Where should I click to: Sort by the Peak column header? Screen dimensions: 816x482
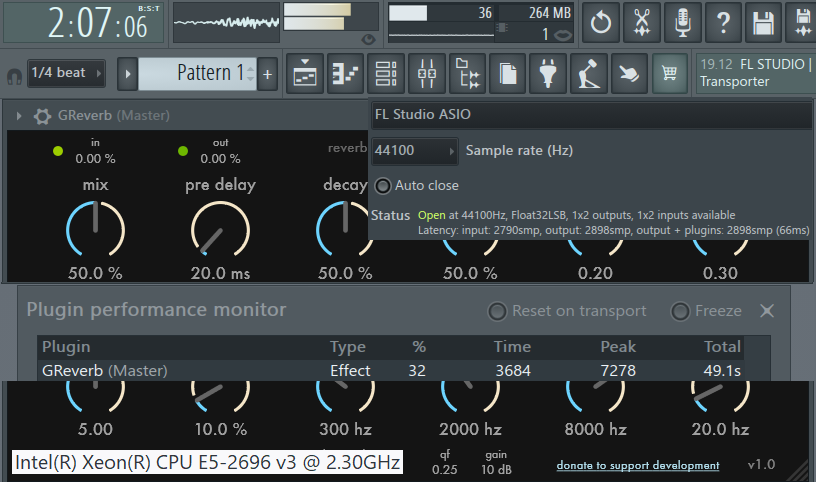[618, 347]
